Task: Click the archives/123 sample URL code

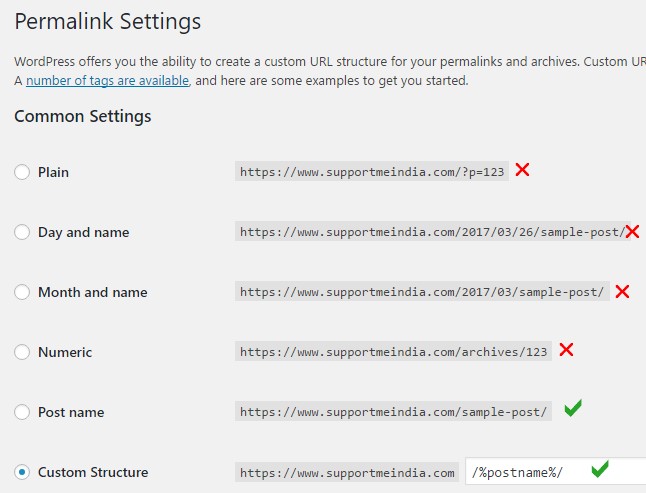Action: click(x=393, y=351)
